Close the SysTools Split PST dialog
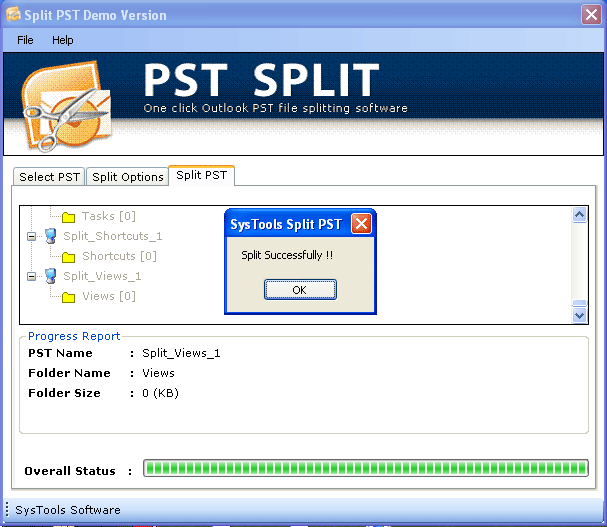The image size is (607, 527). click(x=362, y=223)
